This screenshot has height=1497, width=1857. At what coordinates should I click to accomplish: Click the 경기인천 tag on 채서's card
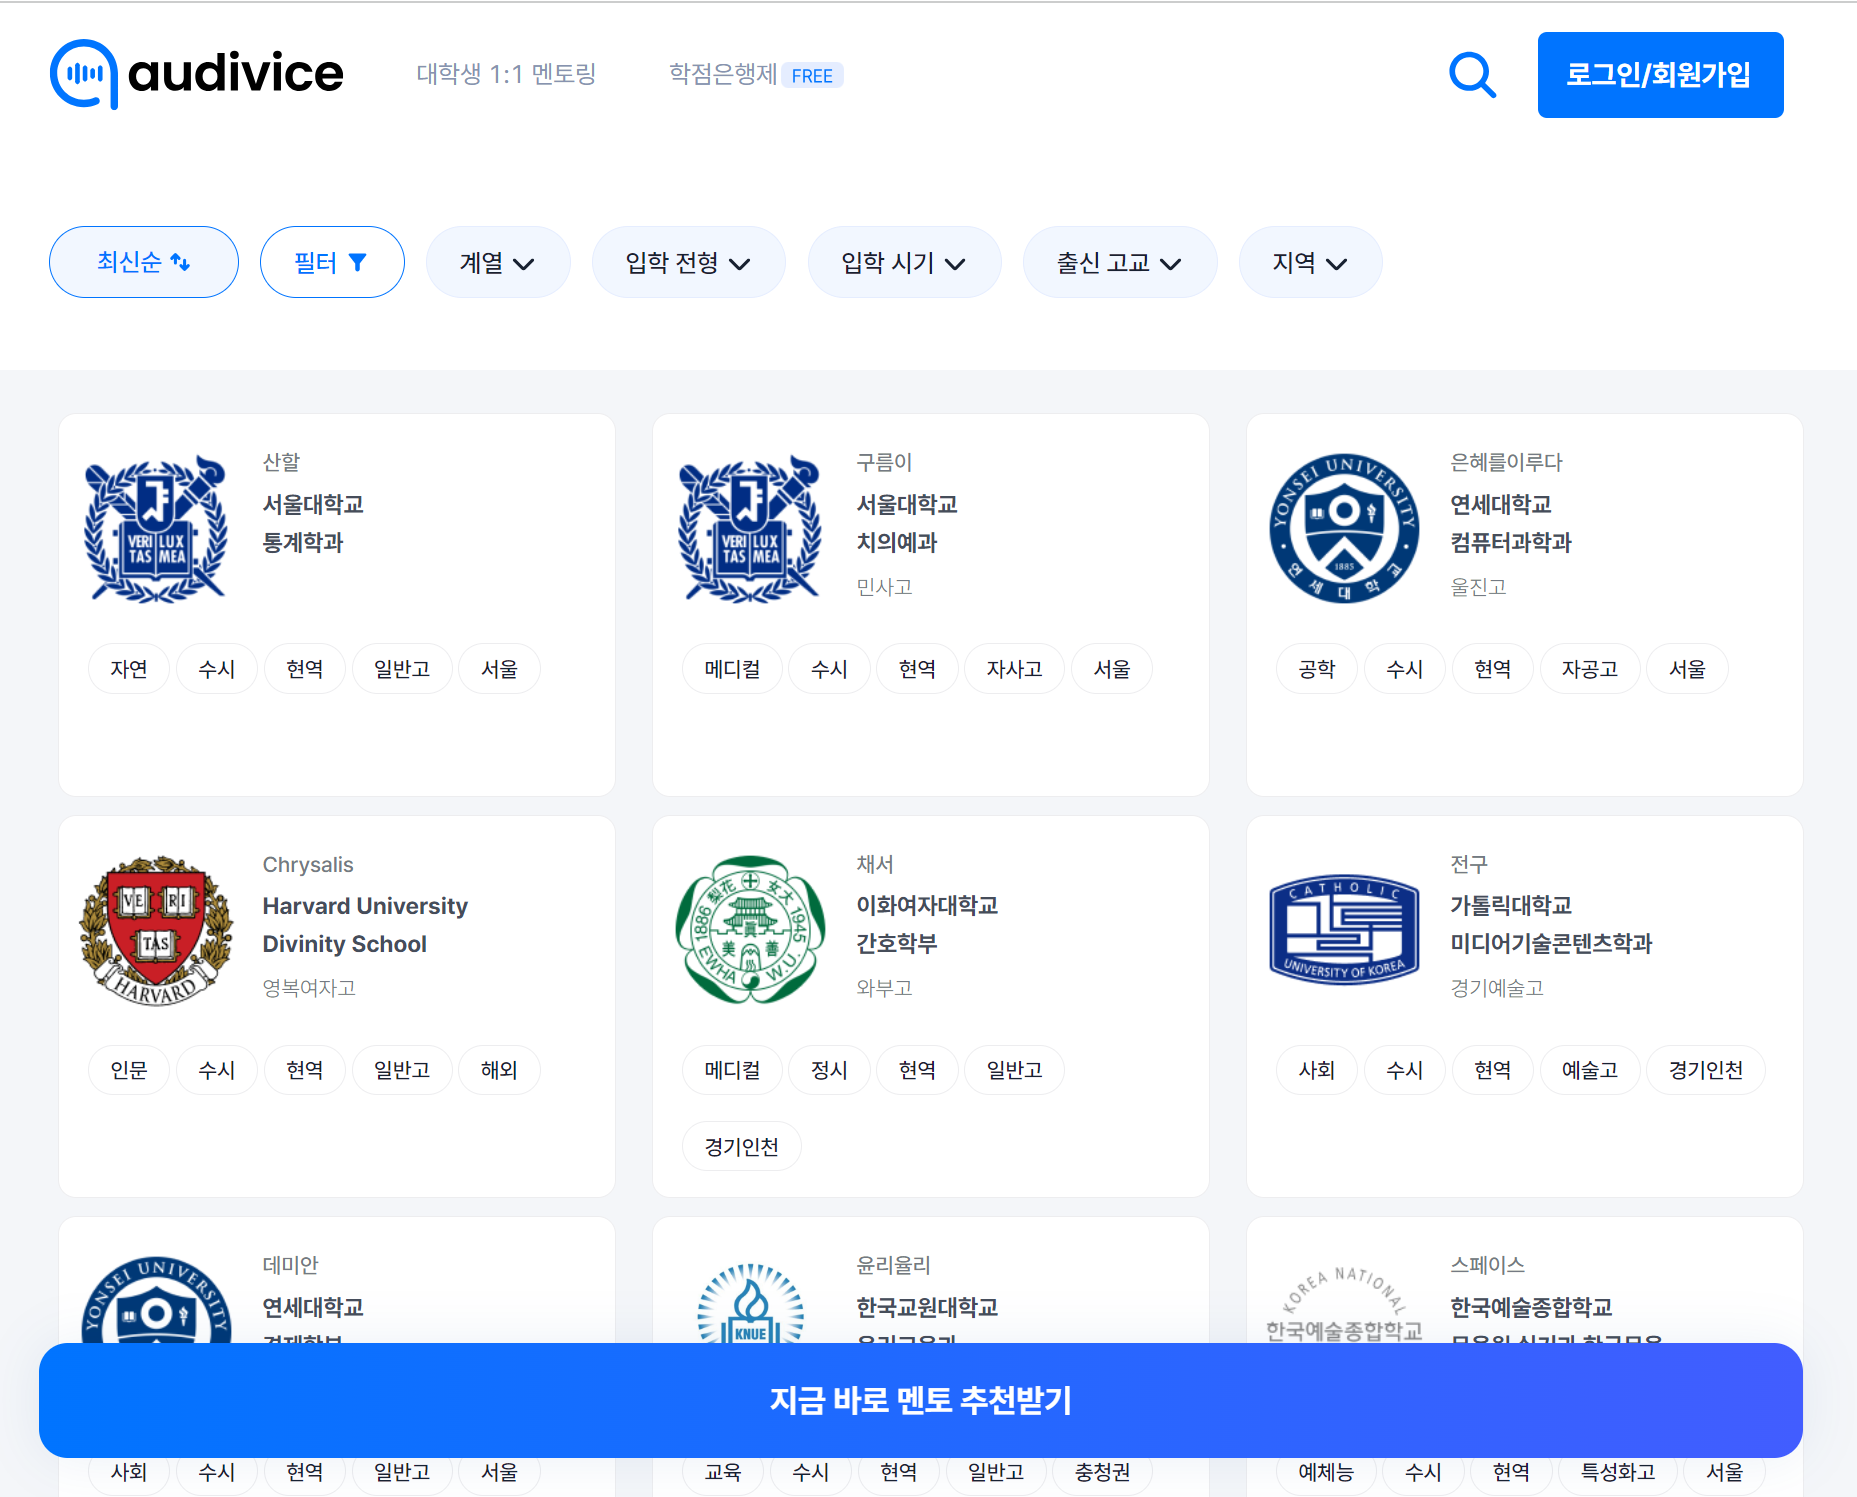pyautogui.click(x=741, y=1147)
